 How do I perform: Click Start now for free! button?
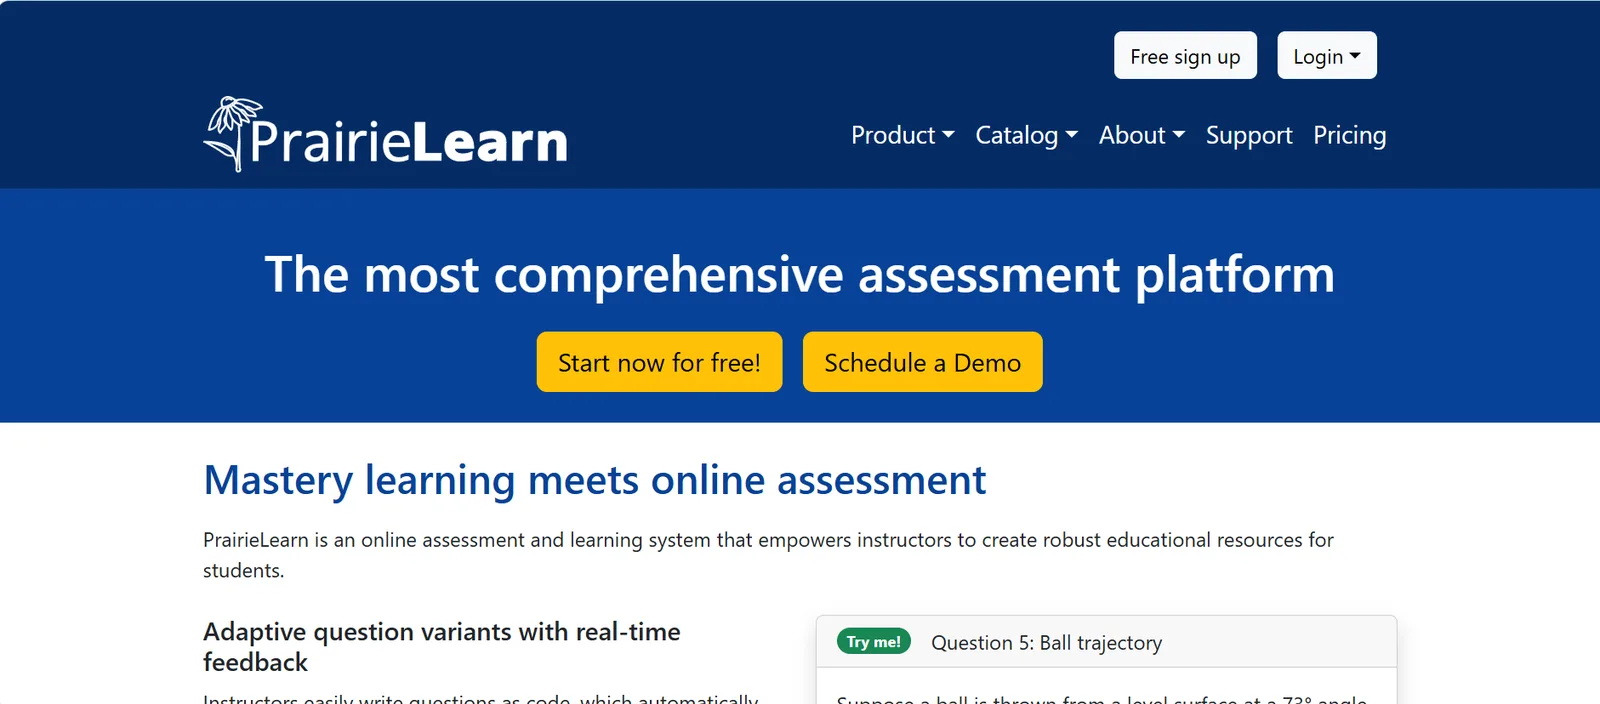[659, 362]
